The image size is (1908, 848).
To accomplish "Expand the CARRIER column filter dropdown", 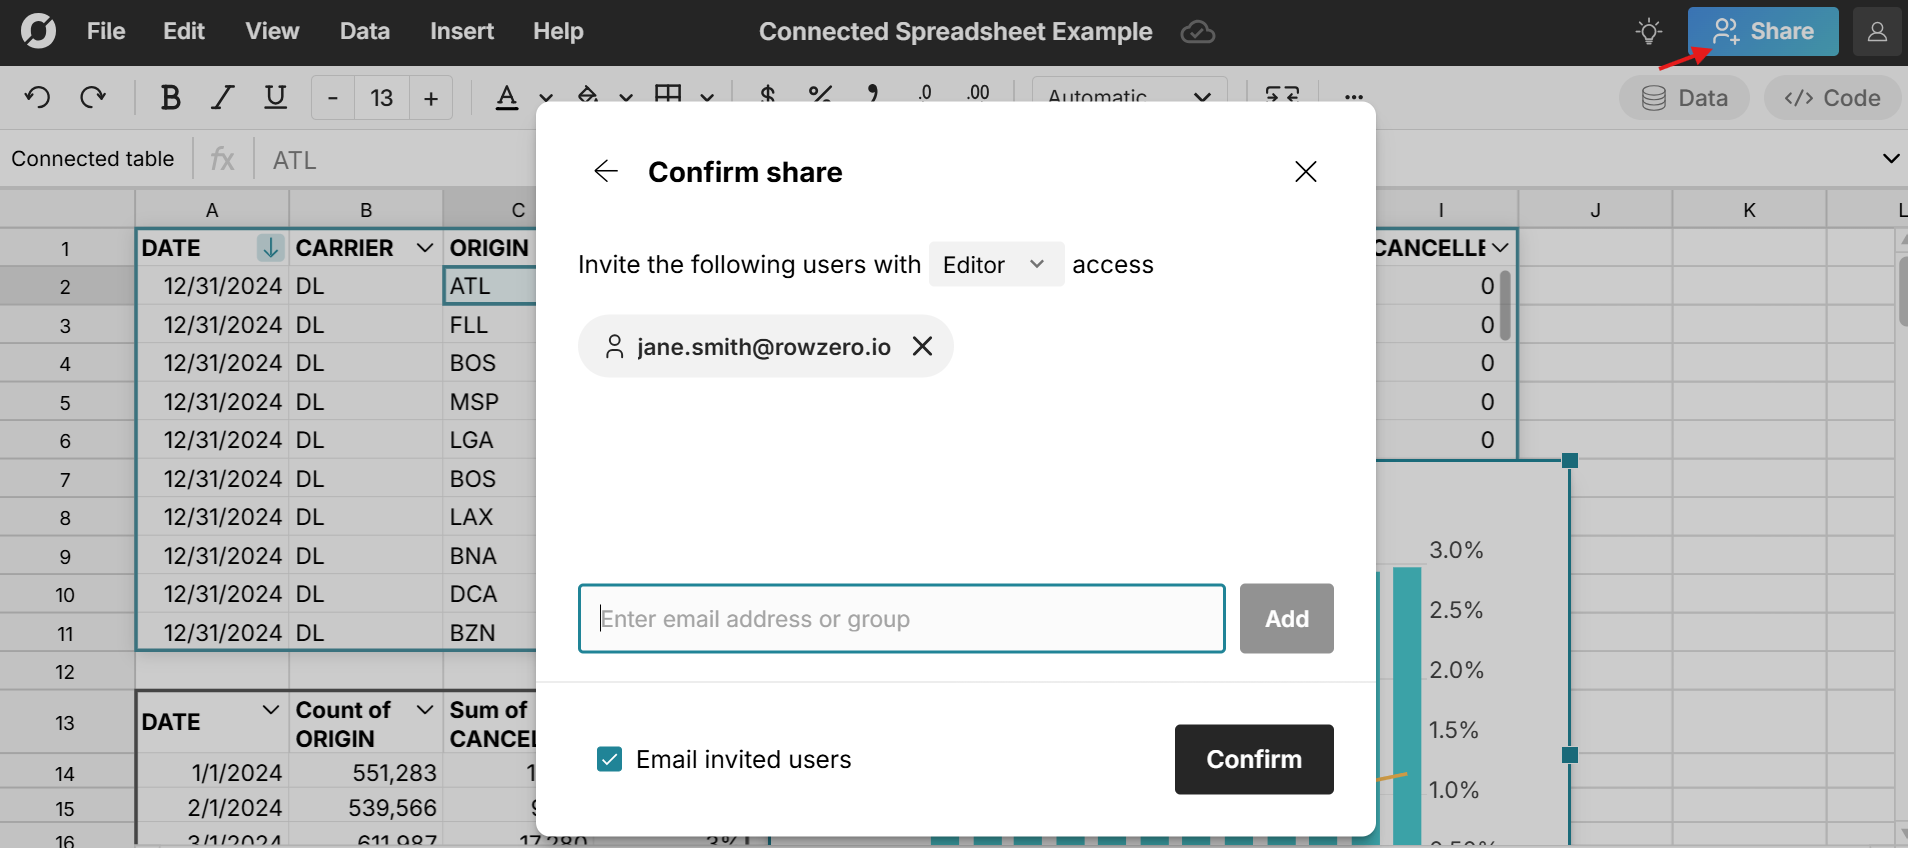I will [425, 247].
